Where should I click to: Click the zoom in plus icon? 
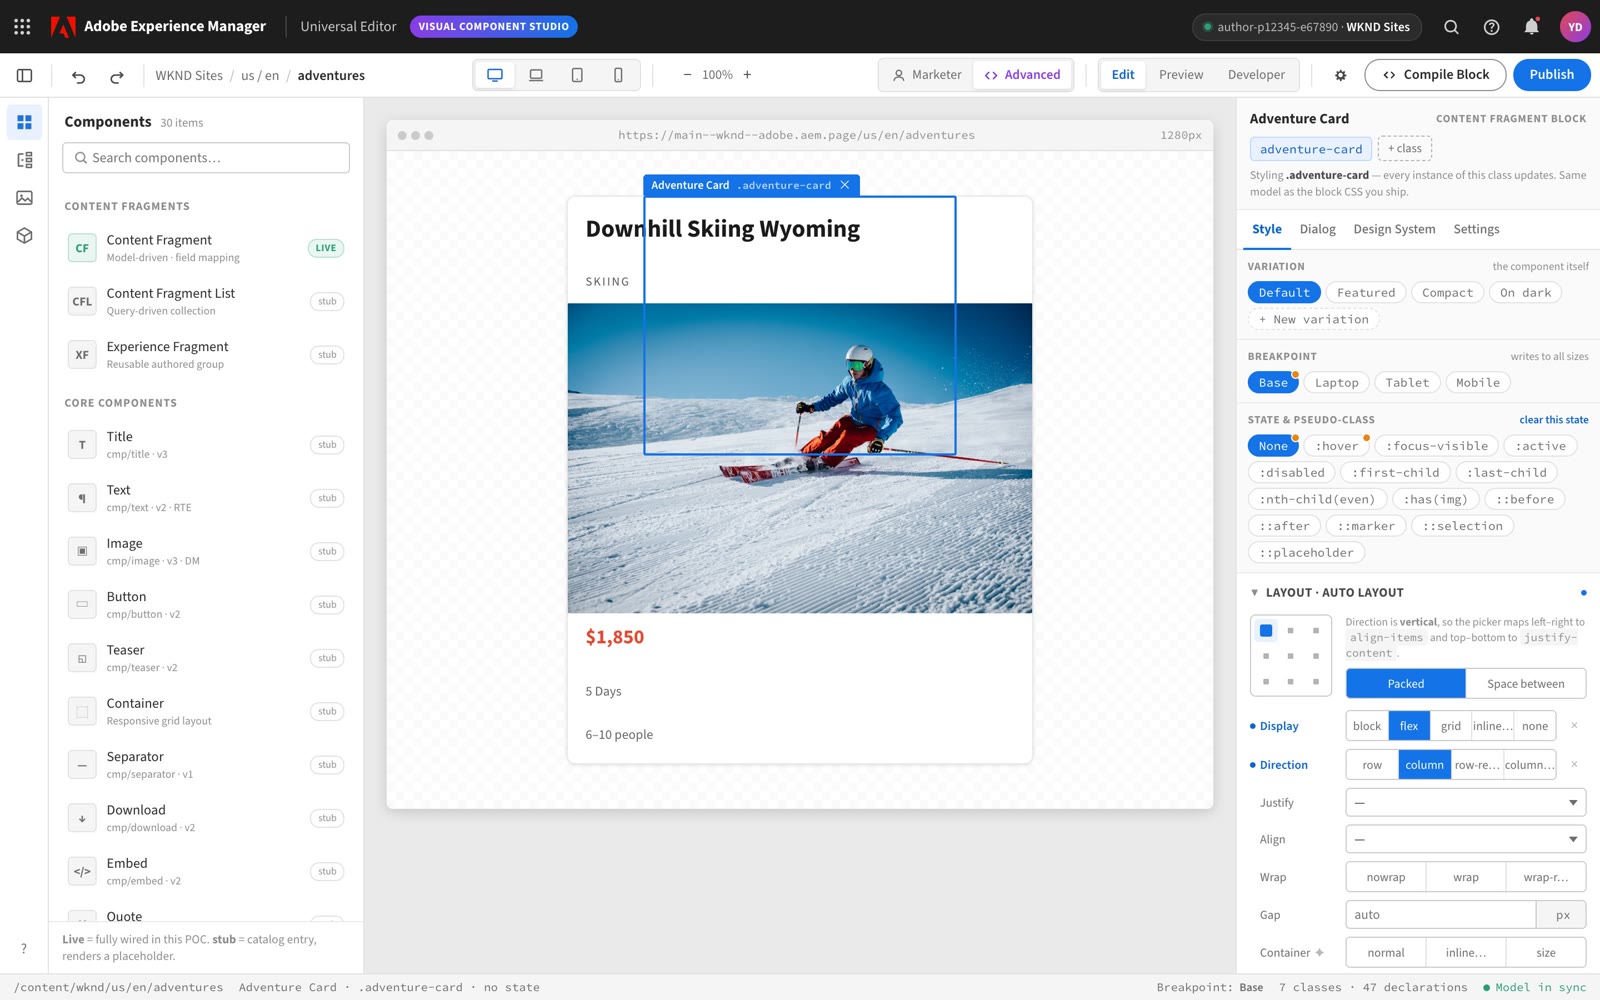[747, 75]
